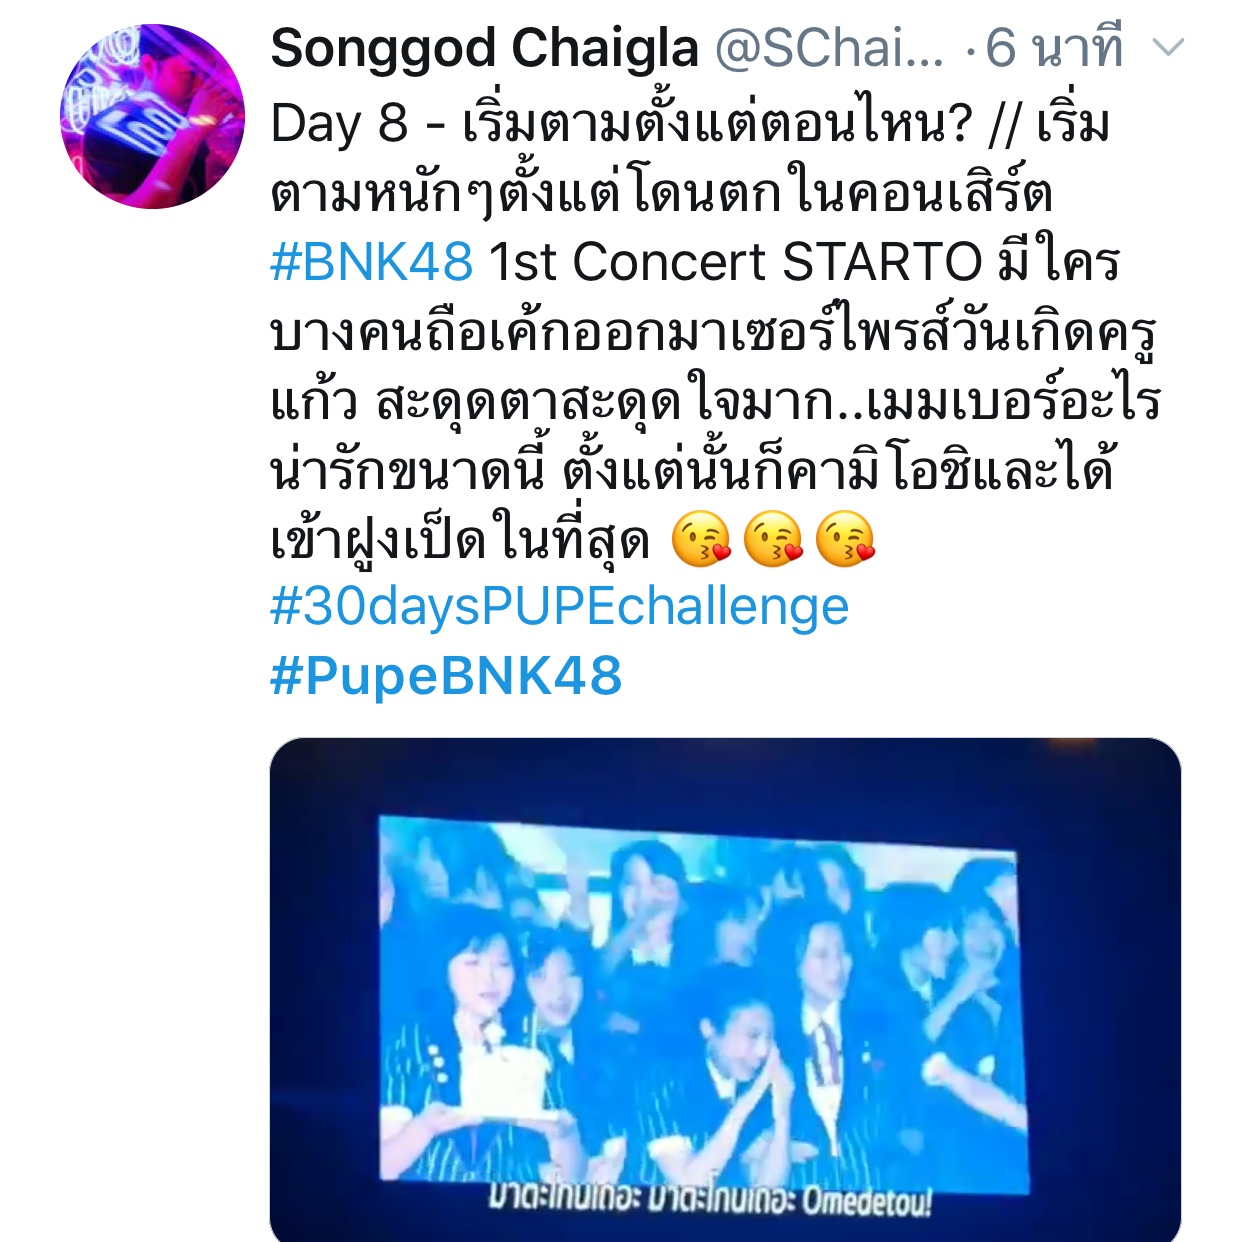Screen dimensions: 1242x1242
Task: Open the #PupeBNK48 hashtag
Action: coord(446,676)
